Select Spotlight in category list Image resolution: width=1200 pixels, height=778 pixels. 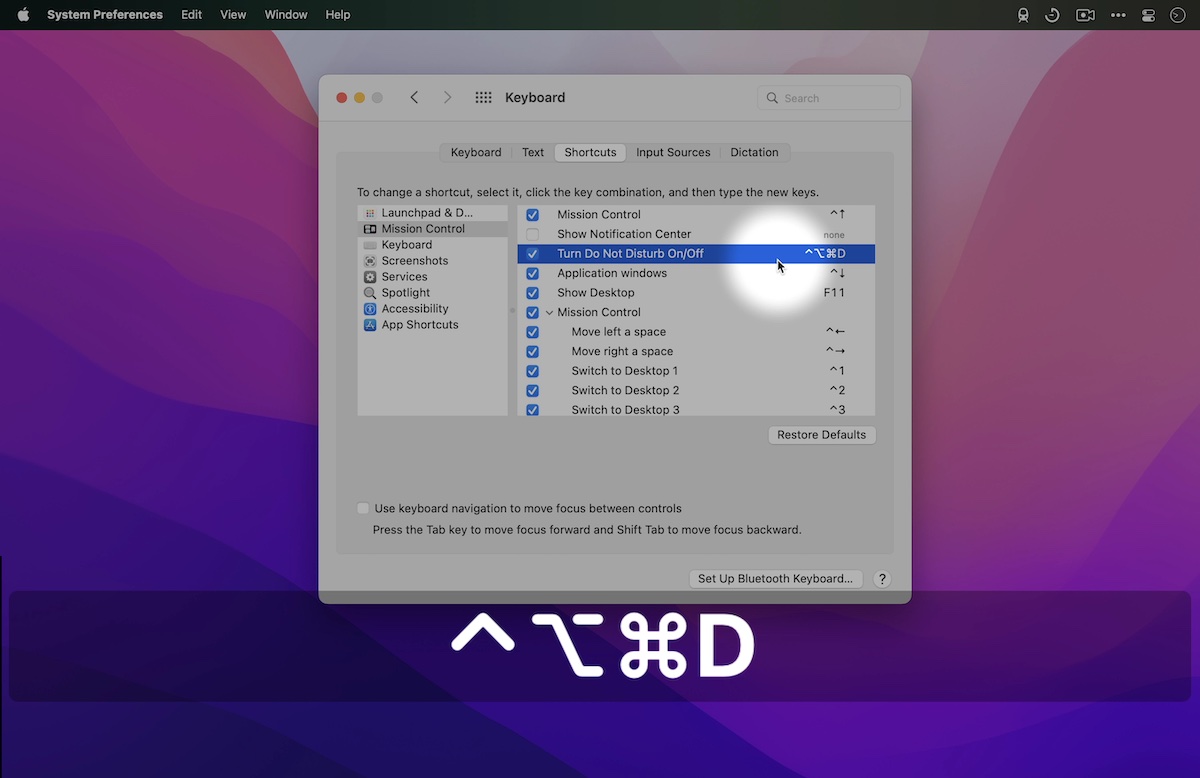[x=433, y=293]
